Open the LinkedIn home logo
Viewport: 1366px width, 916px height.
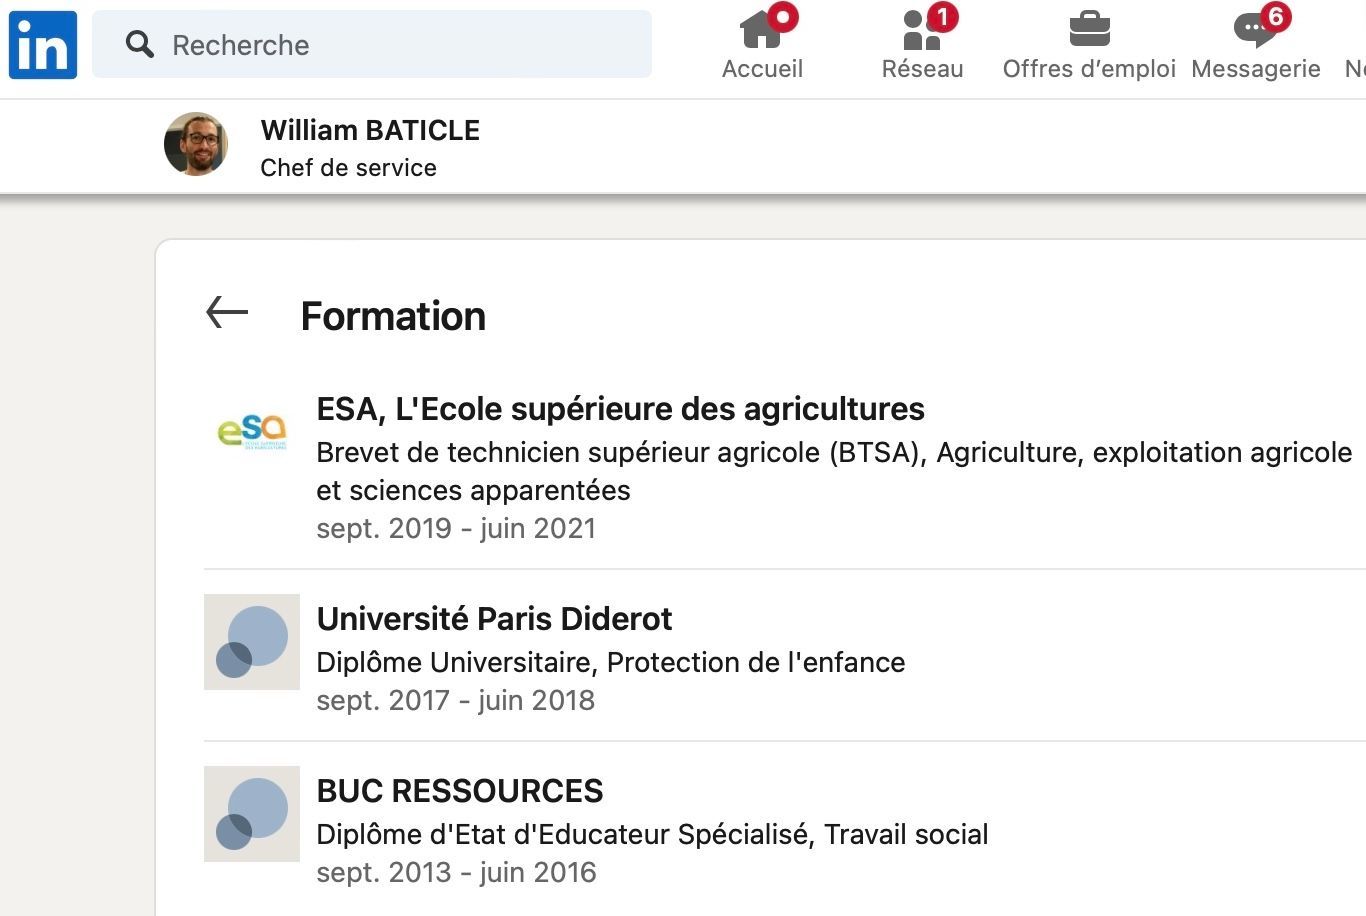[43, 45]
